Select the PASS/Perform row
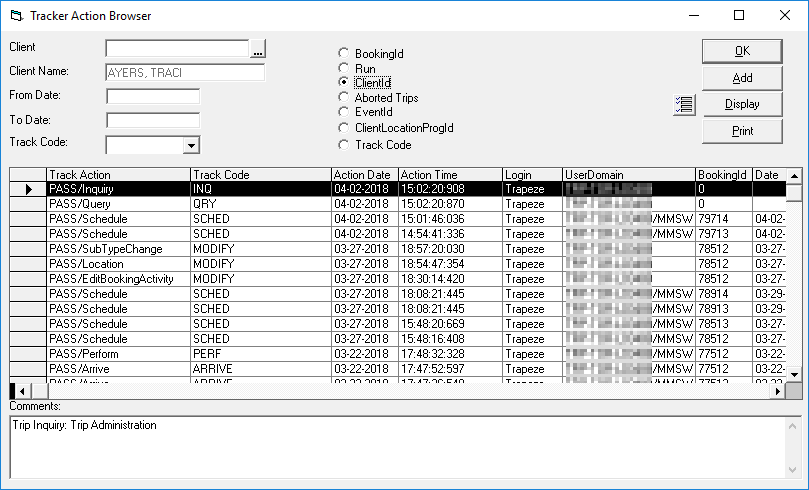 (x=397, y=354)
